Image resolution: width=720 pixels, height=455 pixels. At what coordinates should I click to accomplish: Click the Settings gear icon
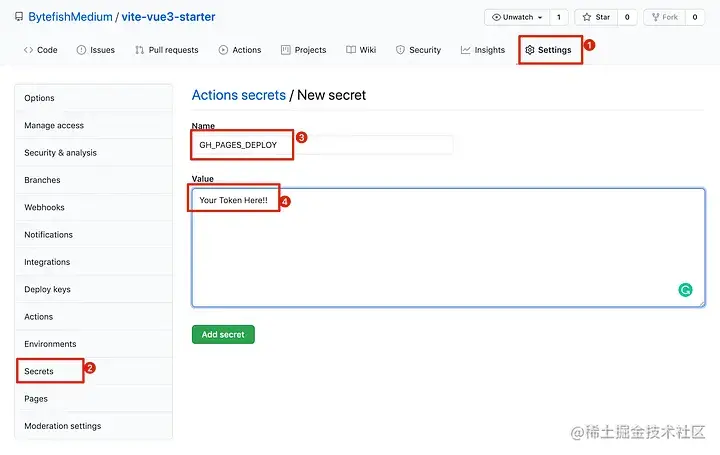(x=529, y=50)
